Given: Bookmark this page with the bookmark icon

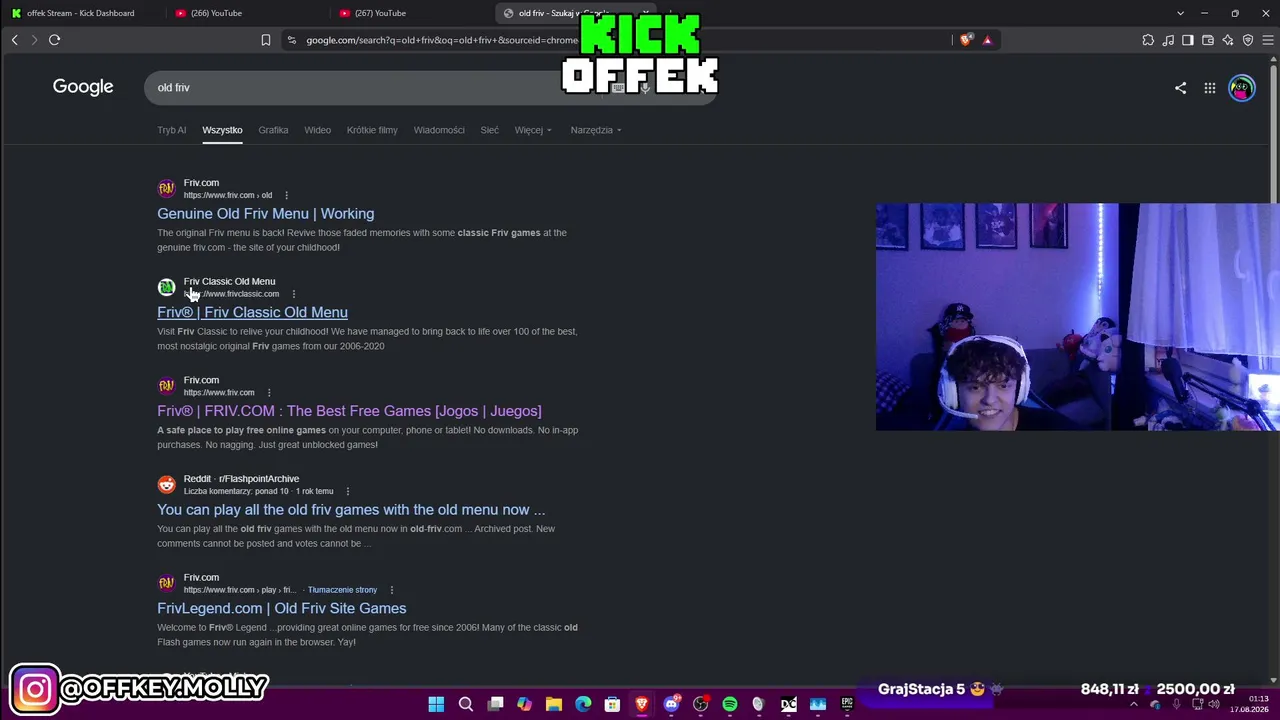Looking at the screenshot, I should pos(266,40).
